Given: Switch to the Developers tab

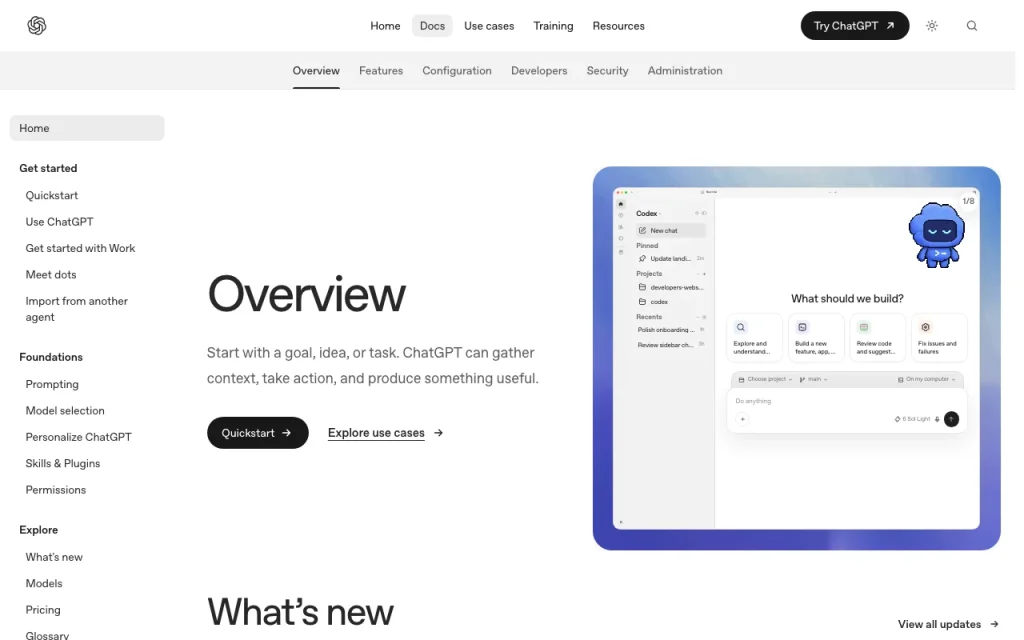Looking at the screenshot, I should 539,71.
